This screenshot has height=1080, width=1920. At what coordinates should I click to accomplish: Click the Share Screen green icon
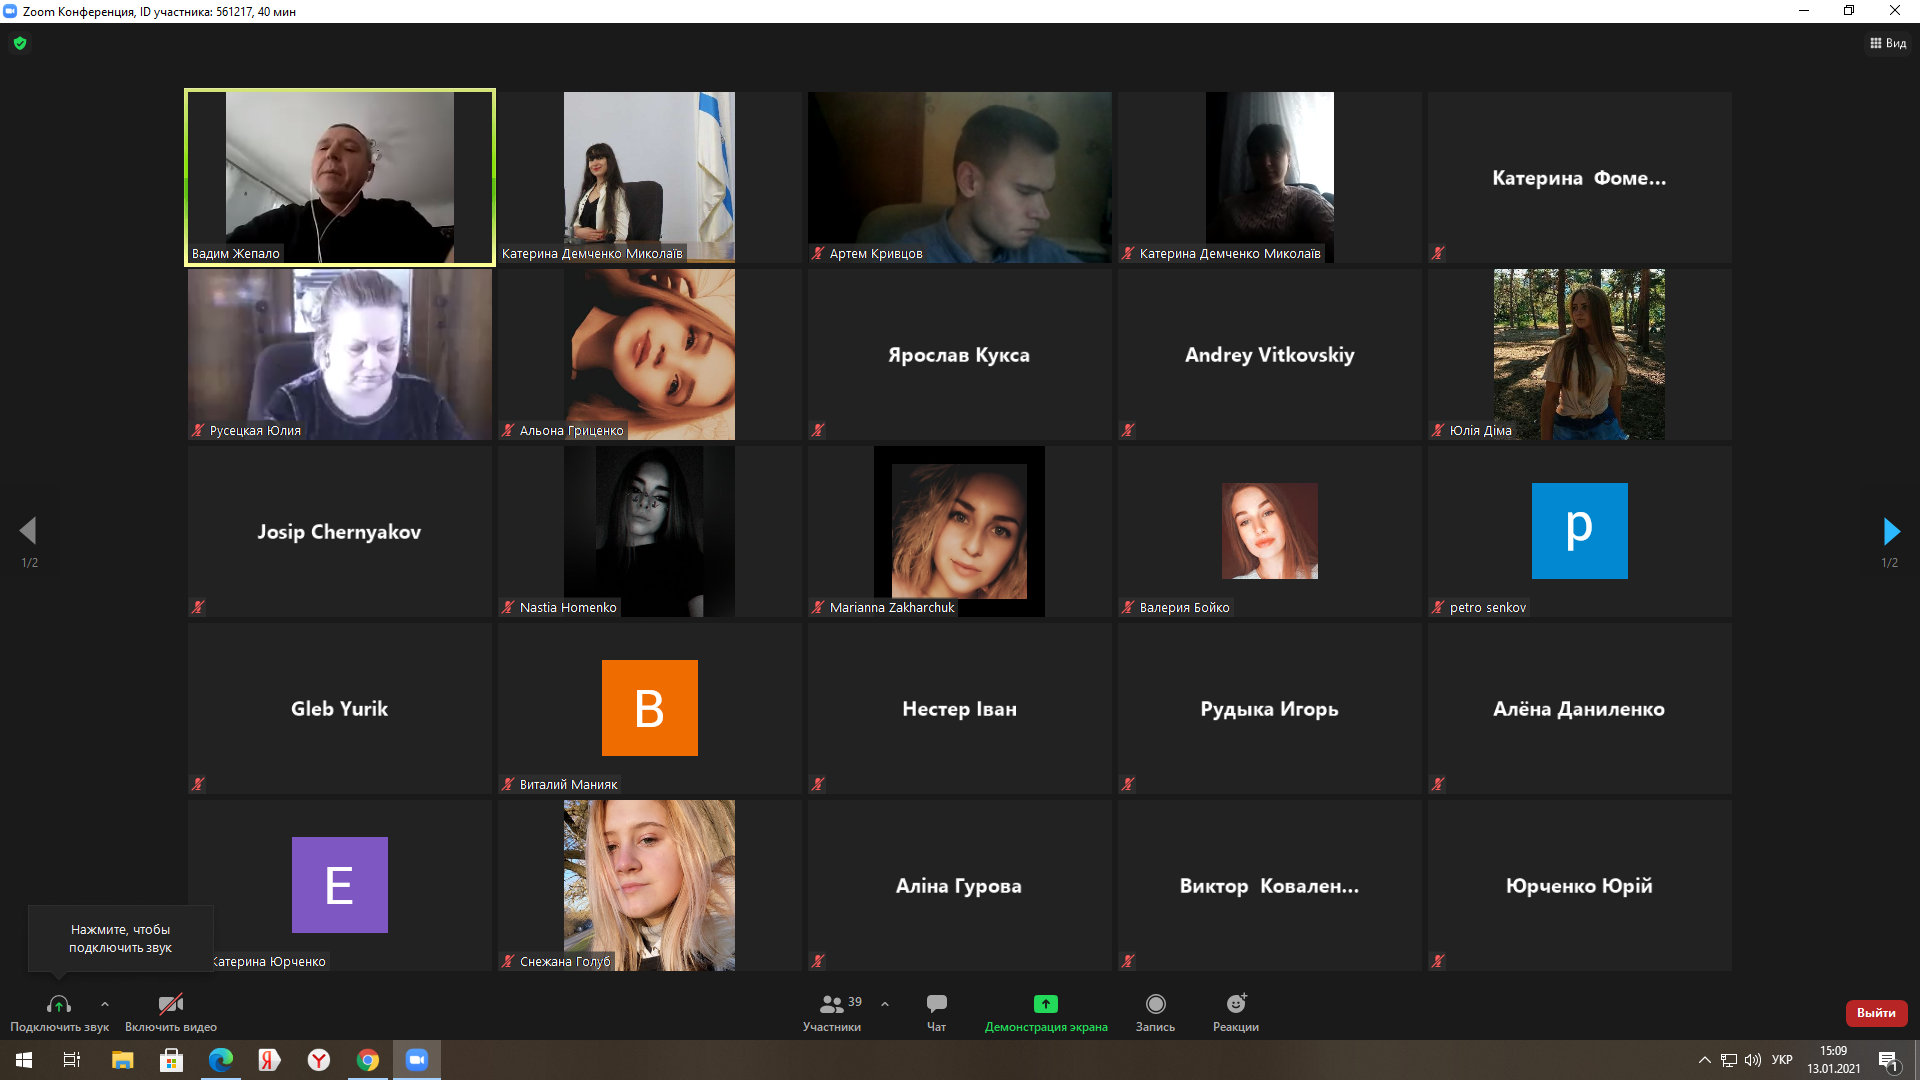[x=1045, y=1003]
